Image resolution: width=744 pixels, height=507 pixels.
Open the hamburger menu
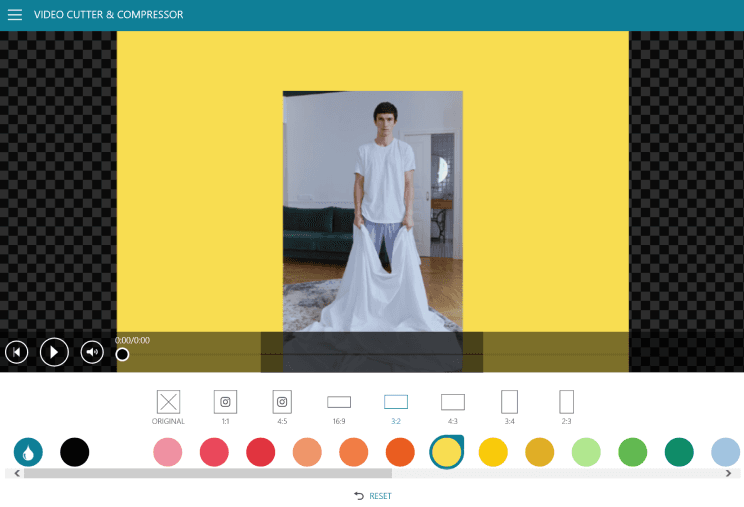tap(15, 15)
